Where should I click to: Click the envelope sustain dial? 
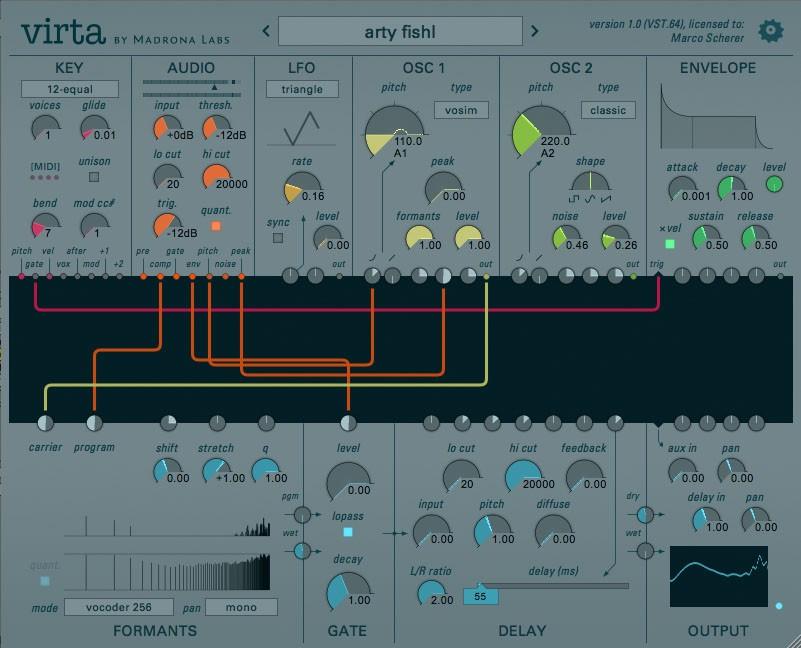[x=707, y=238]
